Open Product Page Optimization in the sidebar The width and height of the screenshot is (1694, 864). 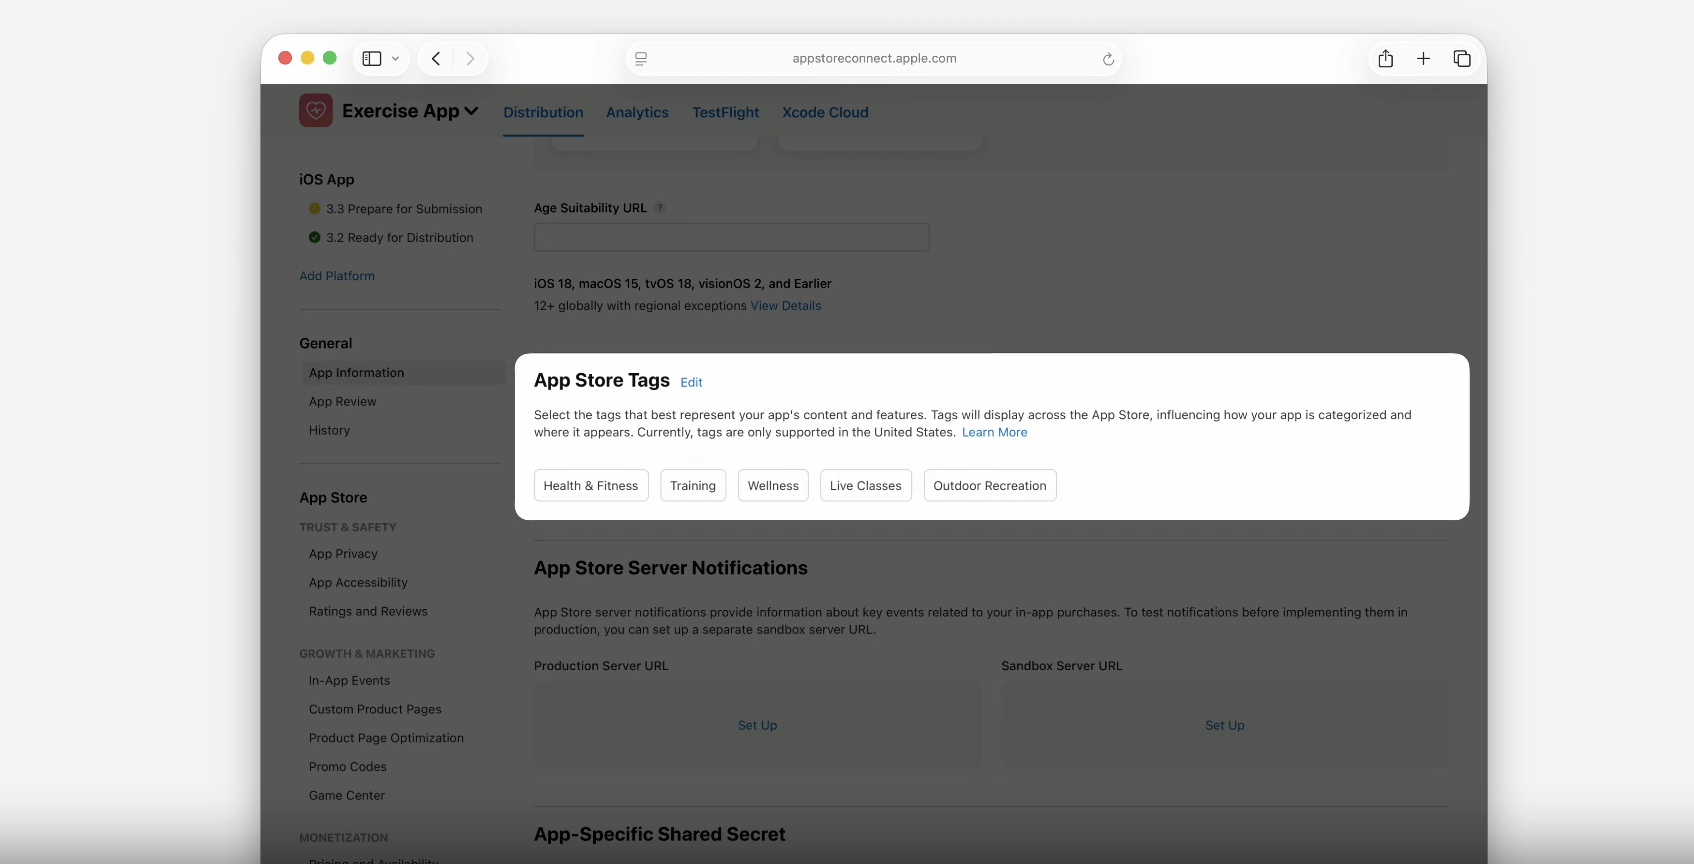pos(386,738)
